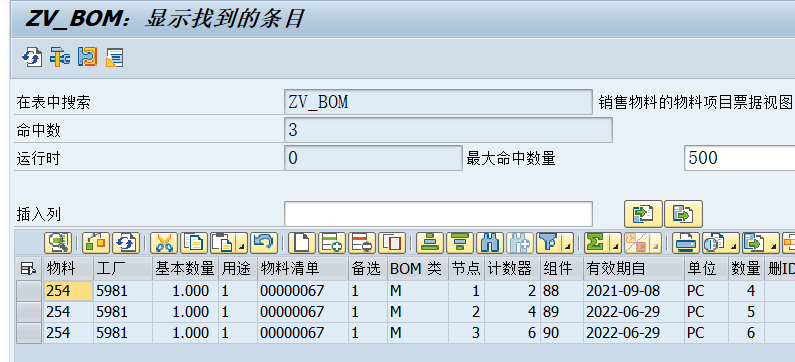Click the 有效期自 column header

[x=634, y=269]
